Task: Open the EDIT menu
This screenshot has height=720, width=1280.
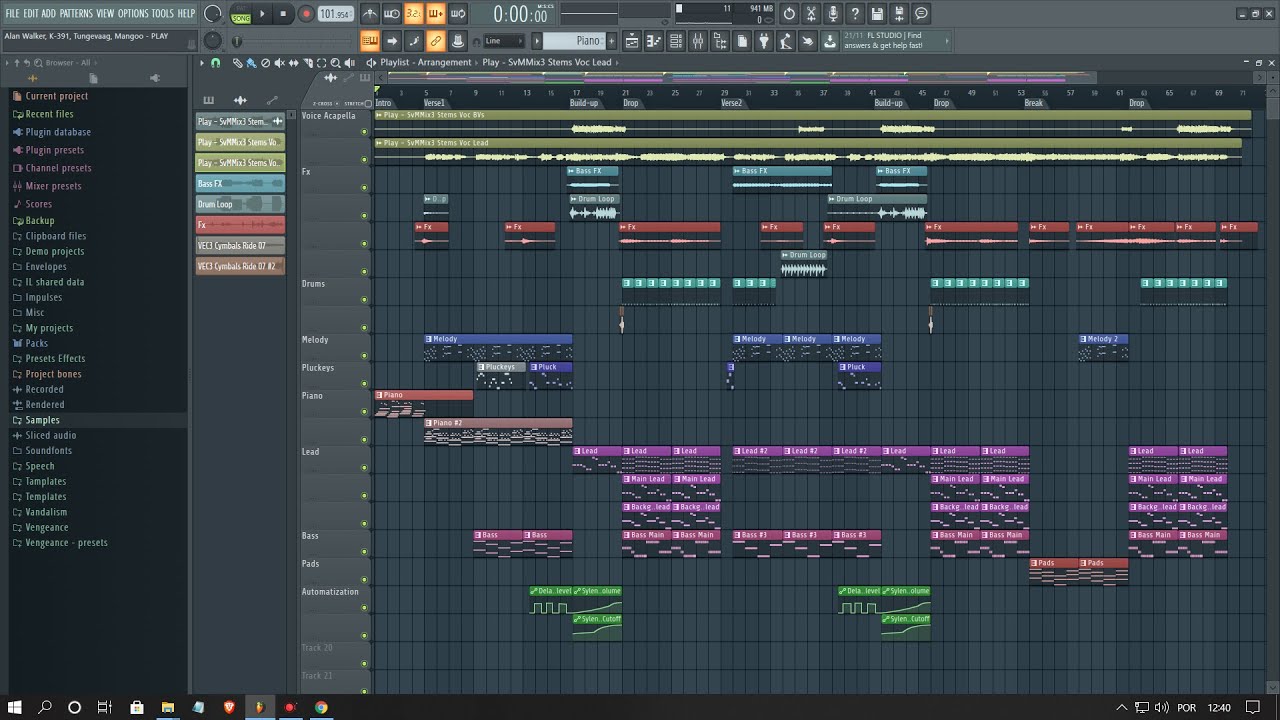Action: coord(31,13)
